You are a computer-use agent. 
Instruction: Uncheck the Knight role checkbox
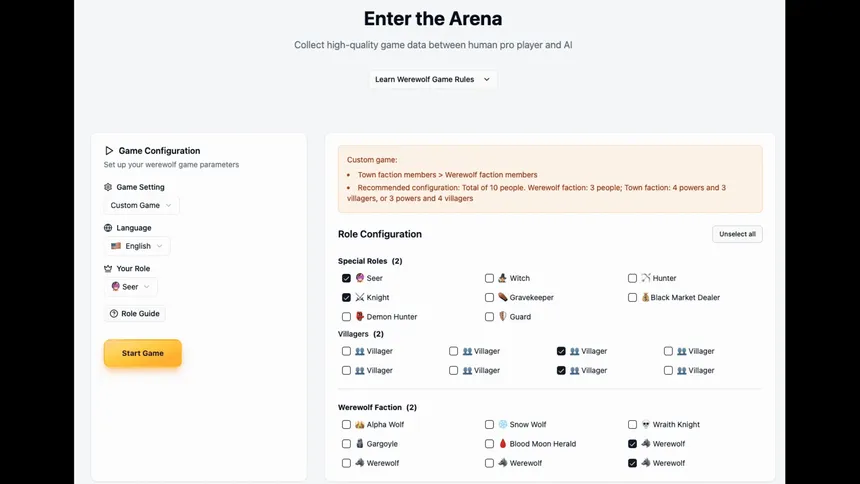(346, 297)
